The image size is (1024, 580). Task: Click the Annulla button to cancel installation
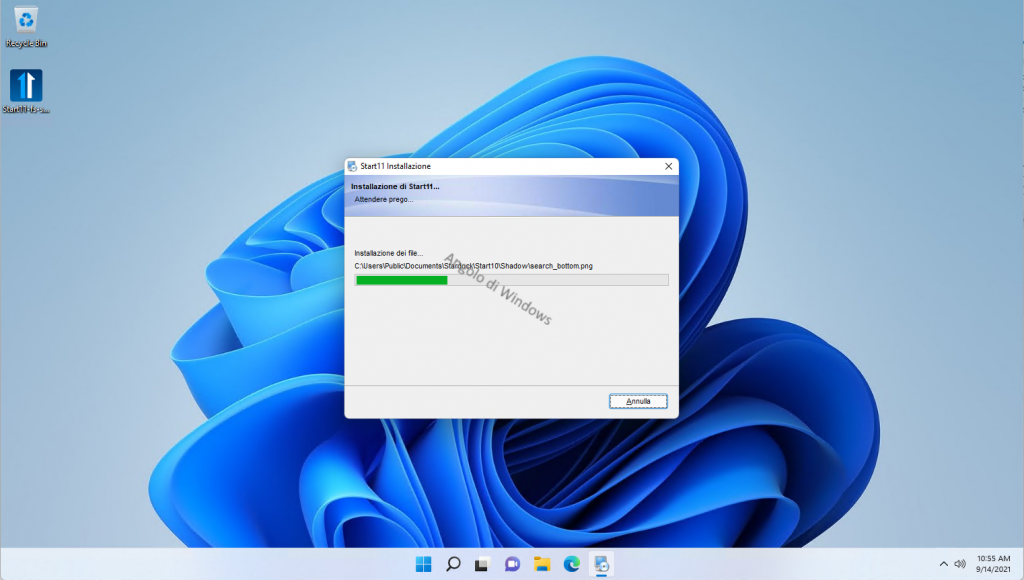click(x=638, y=401)
